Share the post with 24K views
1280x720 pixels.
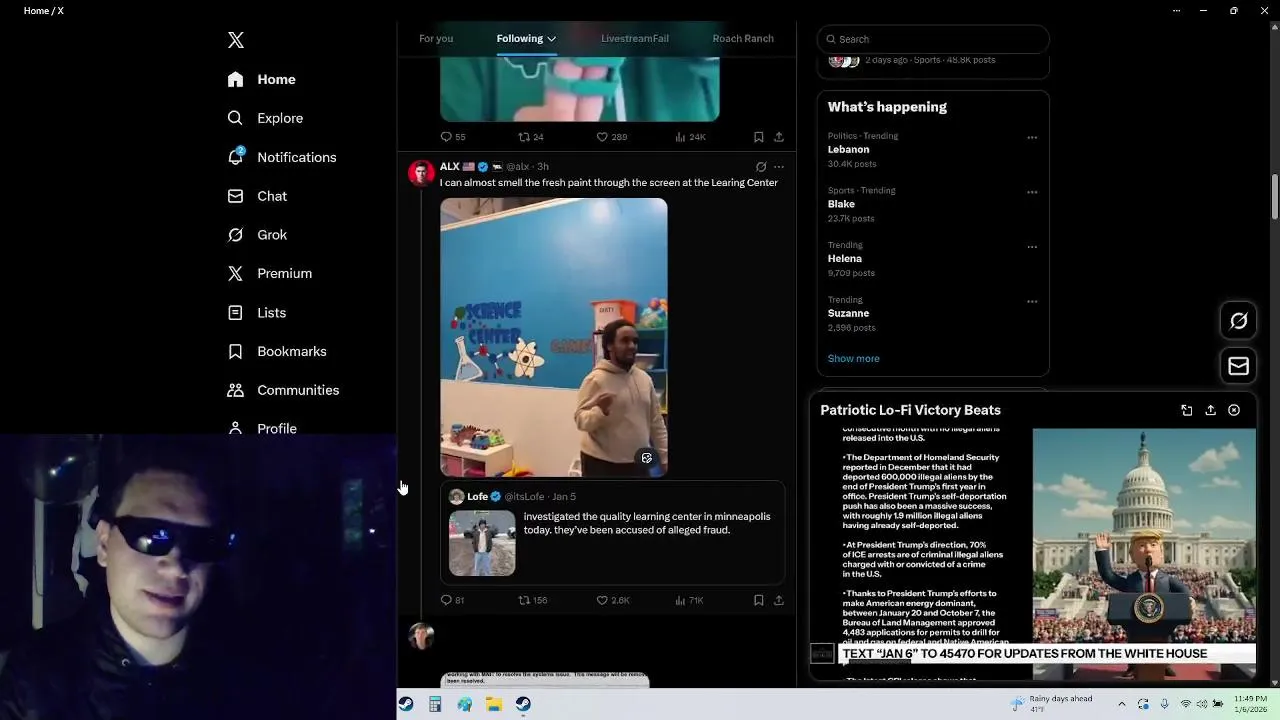(x=779, y=137)
